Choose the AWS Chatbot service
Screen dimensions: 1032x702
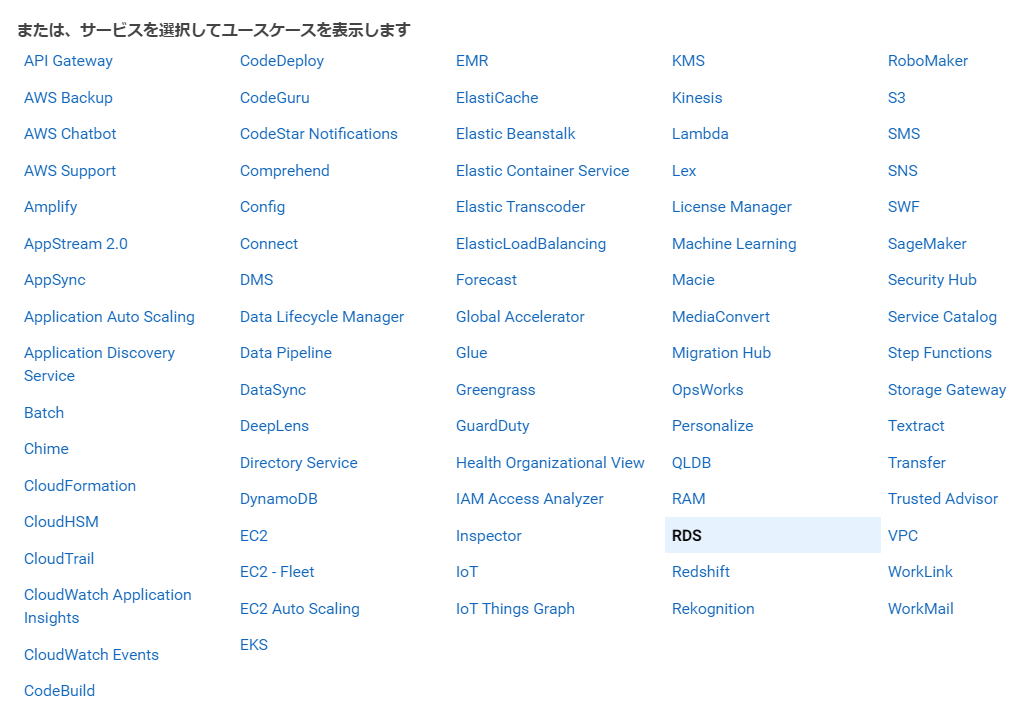[70, 134]
